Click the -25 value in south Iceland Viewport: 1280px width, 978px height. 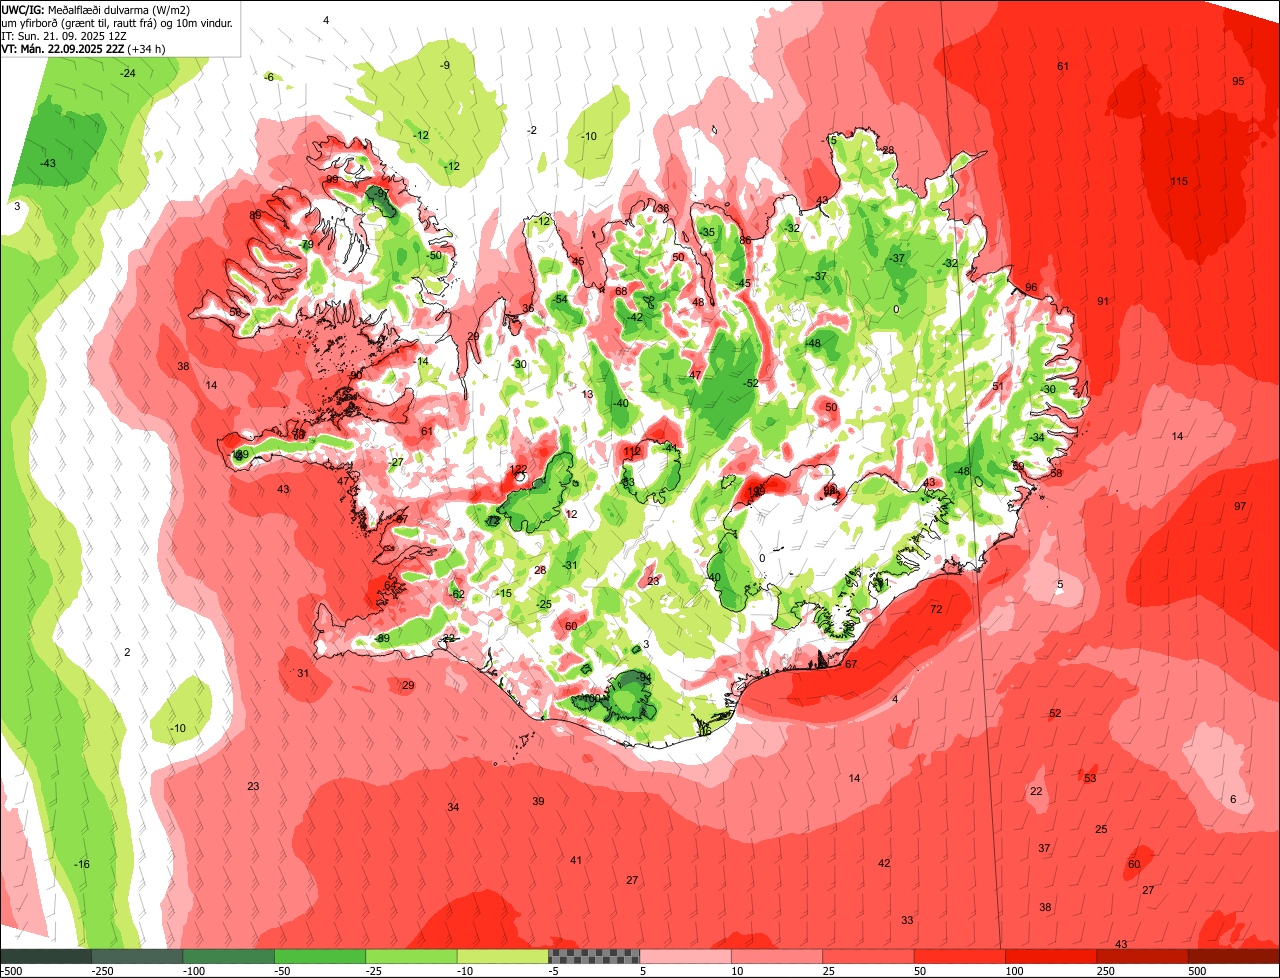click(x=544, y=604)
